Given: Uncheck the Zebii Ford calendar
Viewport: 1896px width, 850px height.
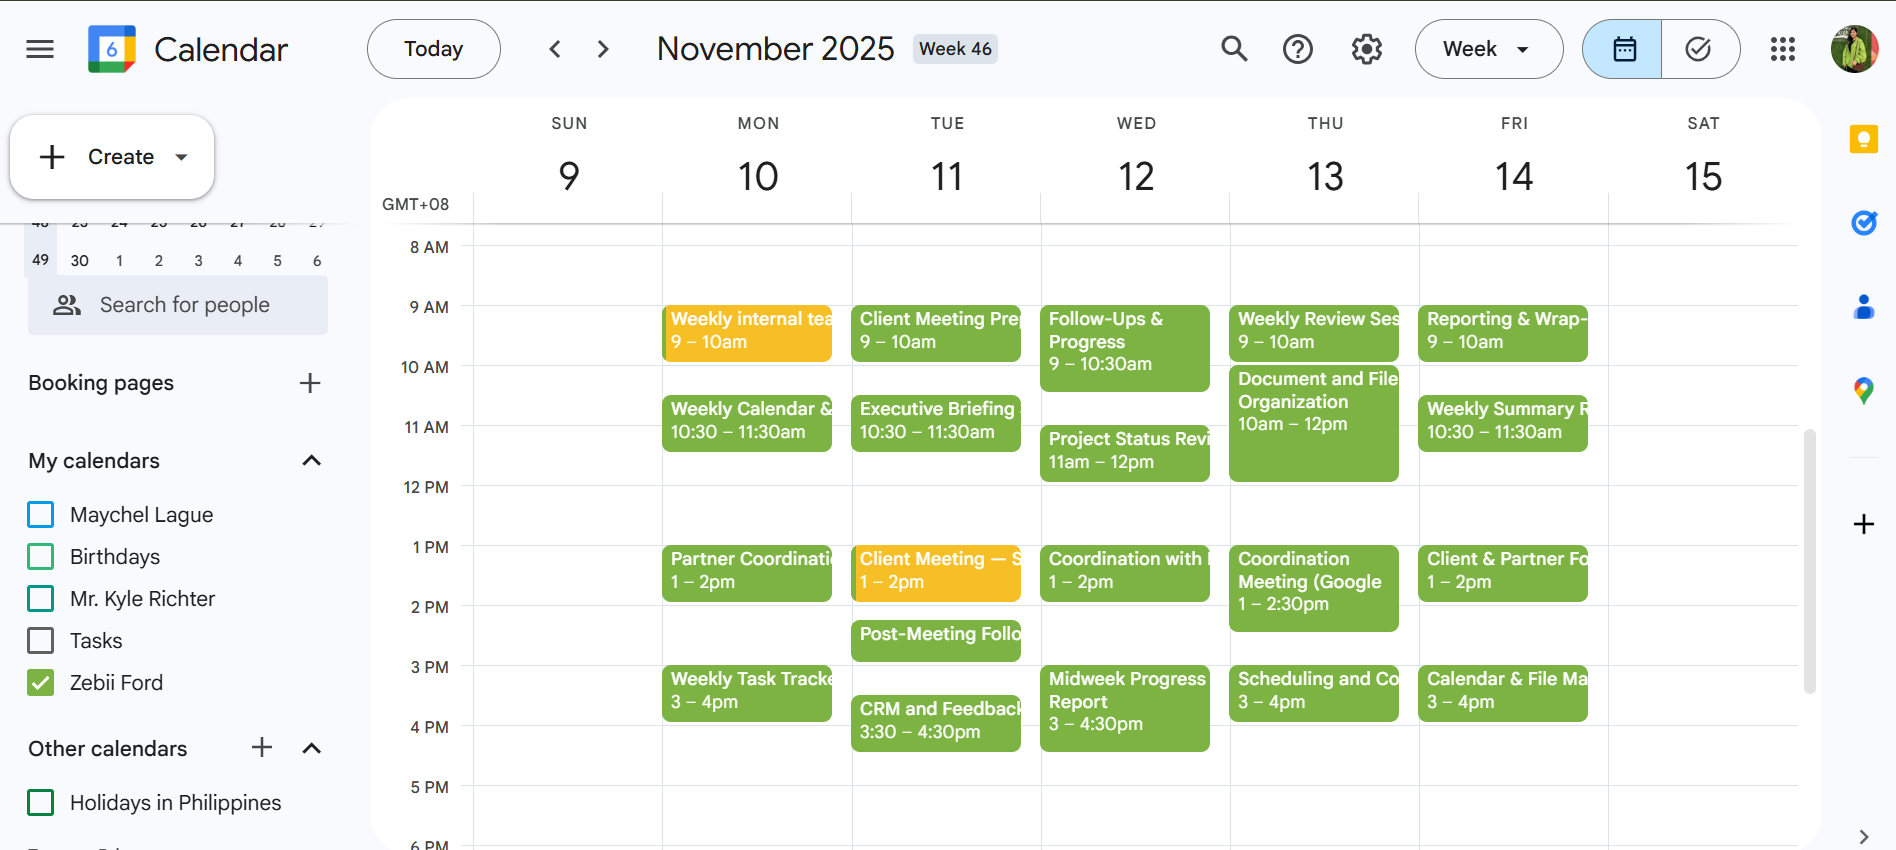Looking at the screenshot, I should tap(41, 683).
